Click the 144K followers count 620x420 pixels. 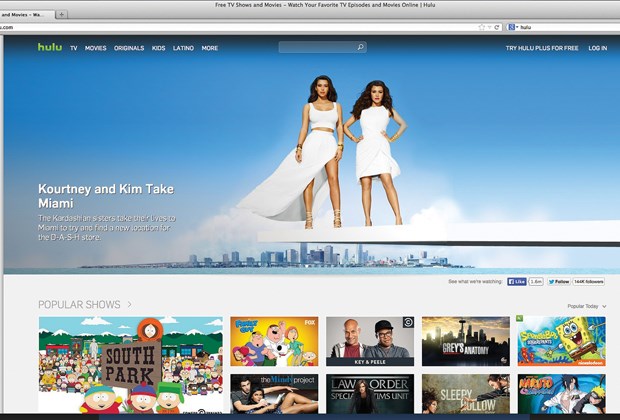click(589, 282)
